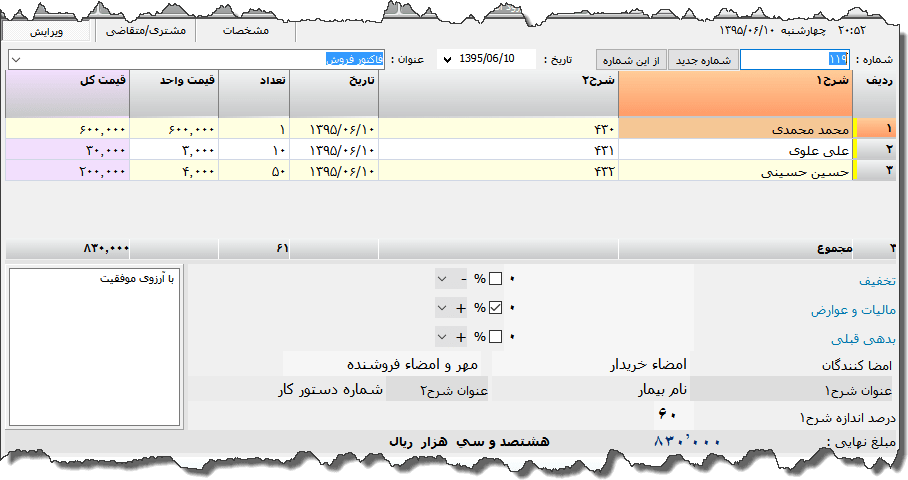Viewport: 908px width, 480px height.
Task: Select the مشخصات tab
Action: tap(245, 31)
